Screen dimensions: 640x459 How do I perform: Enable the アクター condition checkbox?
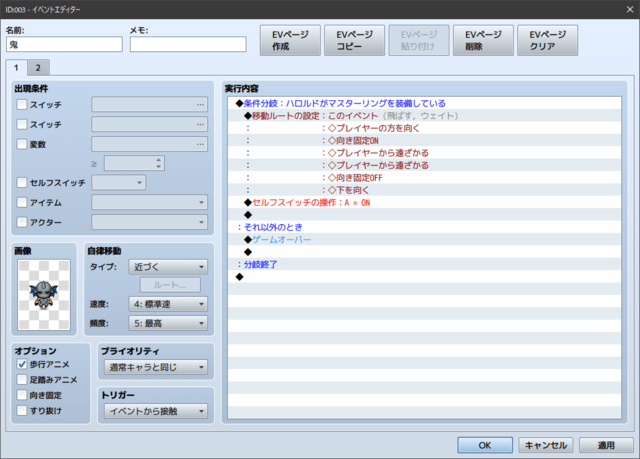point(22,222)
